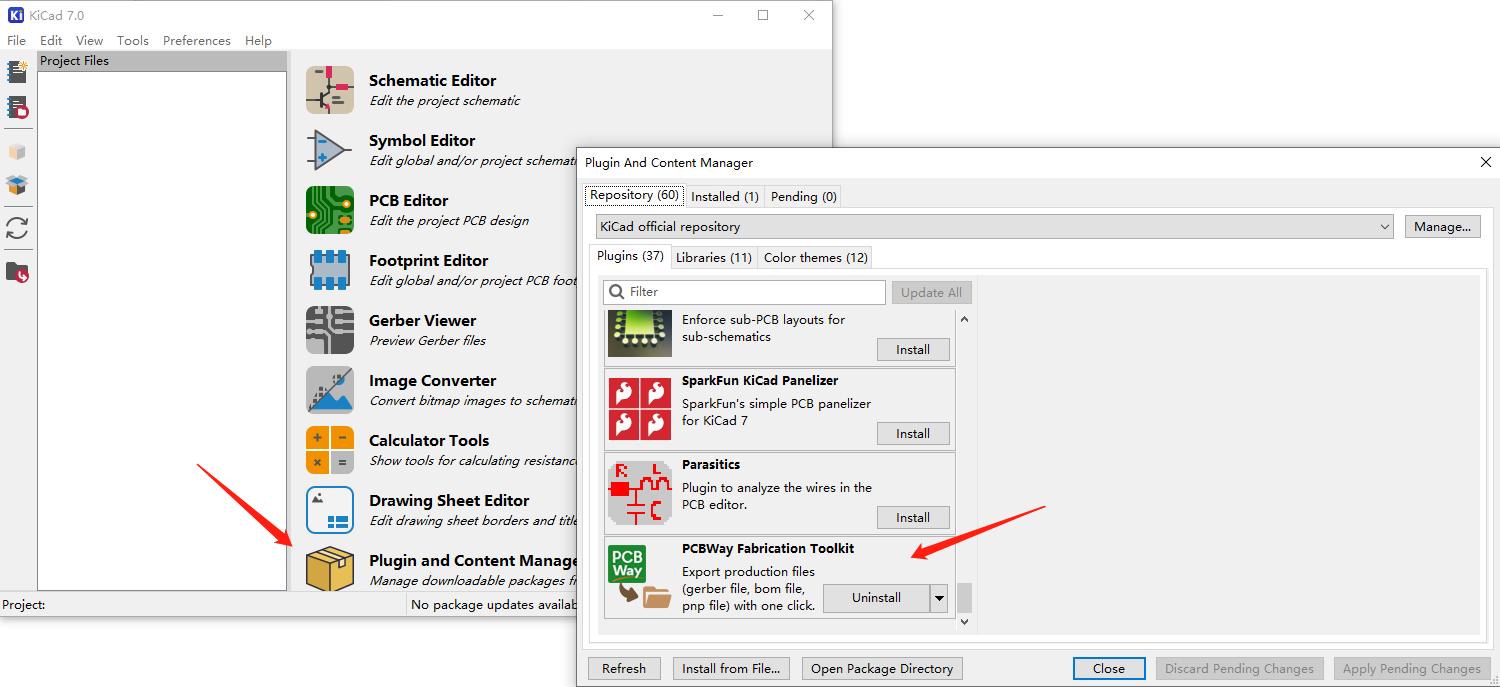The height and width of the screenshot is (687, 1500).
Task: Click the New Project icon in the left toolbar
Action: click(17, 71)
